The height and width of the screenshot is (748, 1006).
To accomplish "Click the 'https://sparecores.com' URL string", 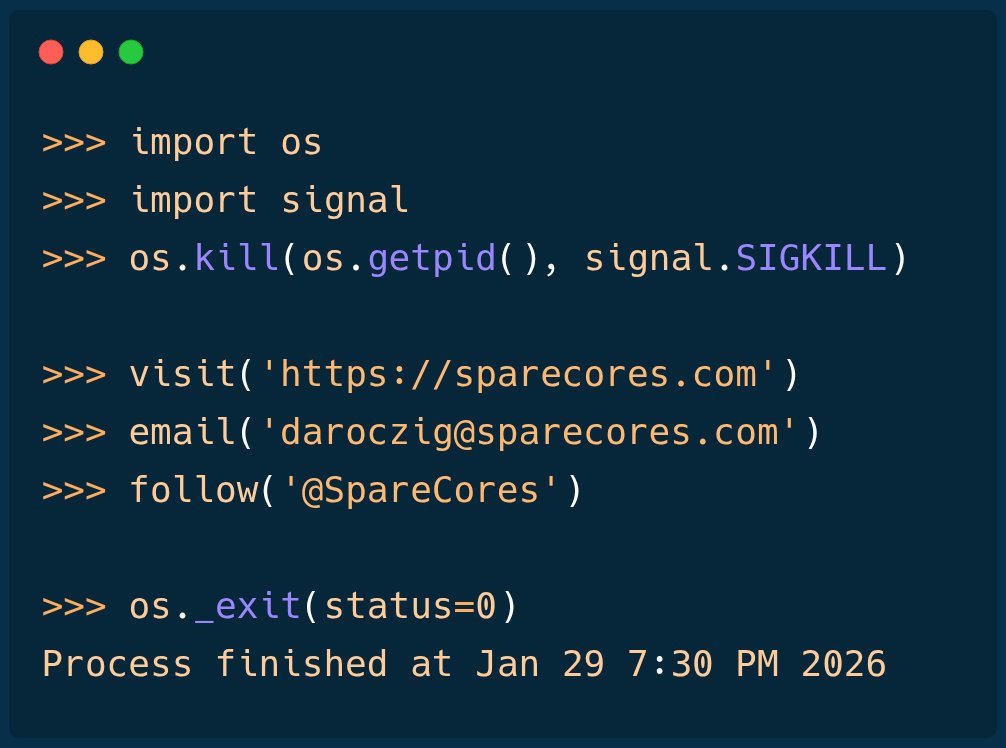I will [x=518, y=374].
